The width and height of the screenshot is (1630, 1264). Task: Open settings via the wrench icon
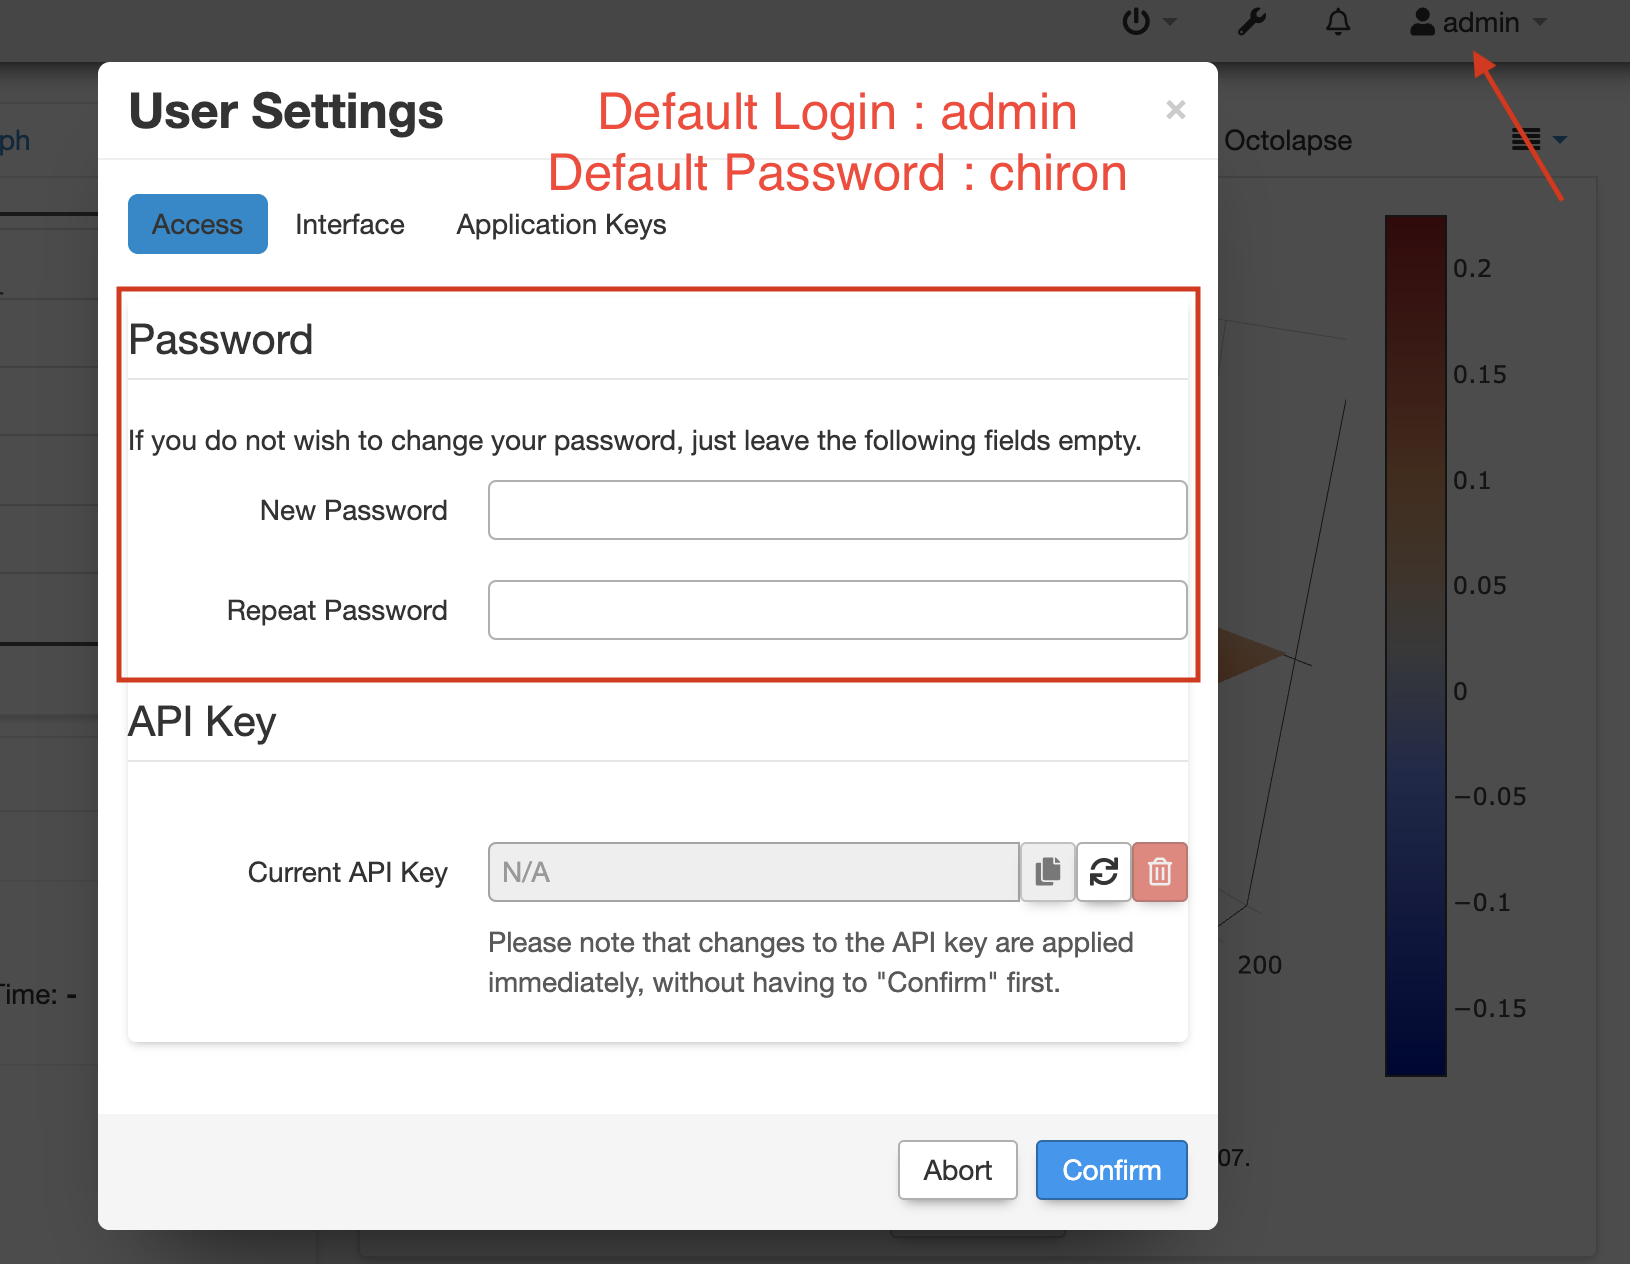tap(1252, 22)
